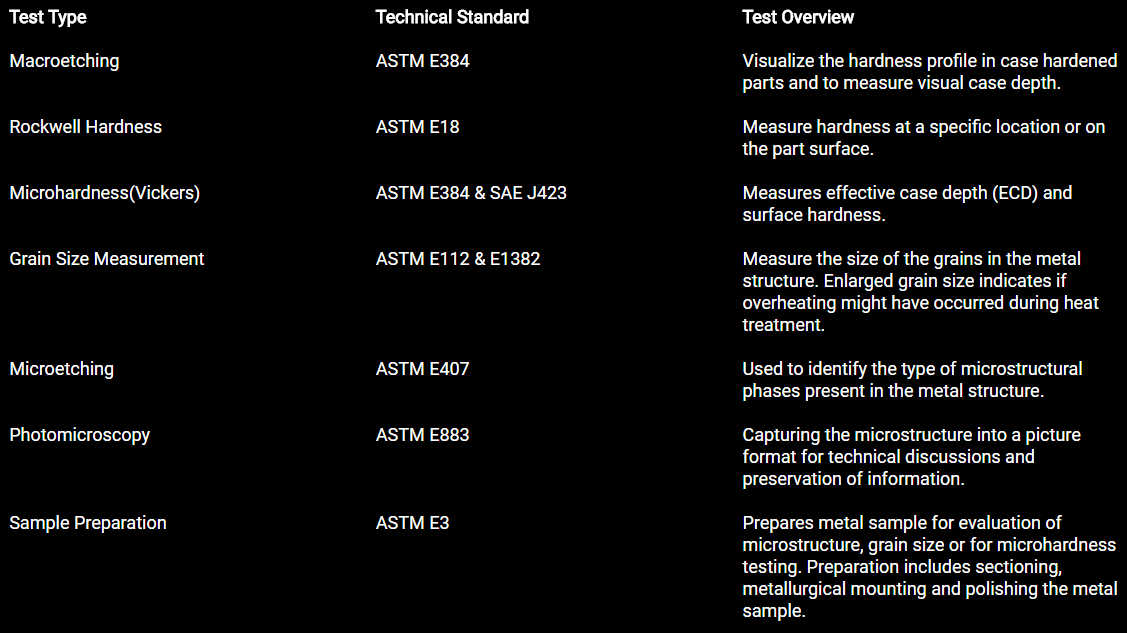Click the Macroetching ASTM E384 standard
The width and height of the screenshot is (1127, 633).
click(x=422, y=61)
